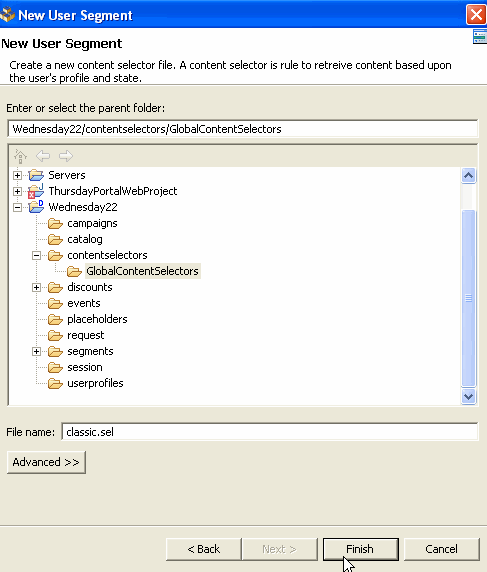Select the ThursdayPortalWebProject label in the tree
Image resolution: width=487 pixels, height=572 pixels.
pyautogui.click(x=113, y=191)
